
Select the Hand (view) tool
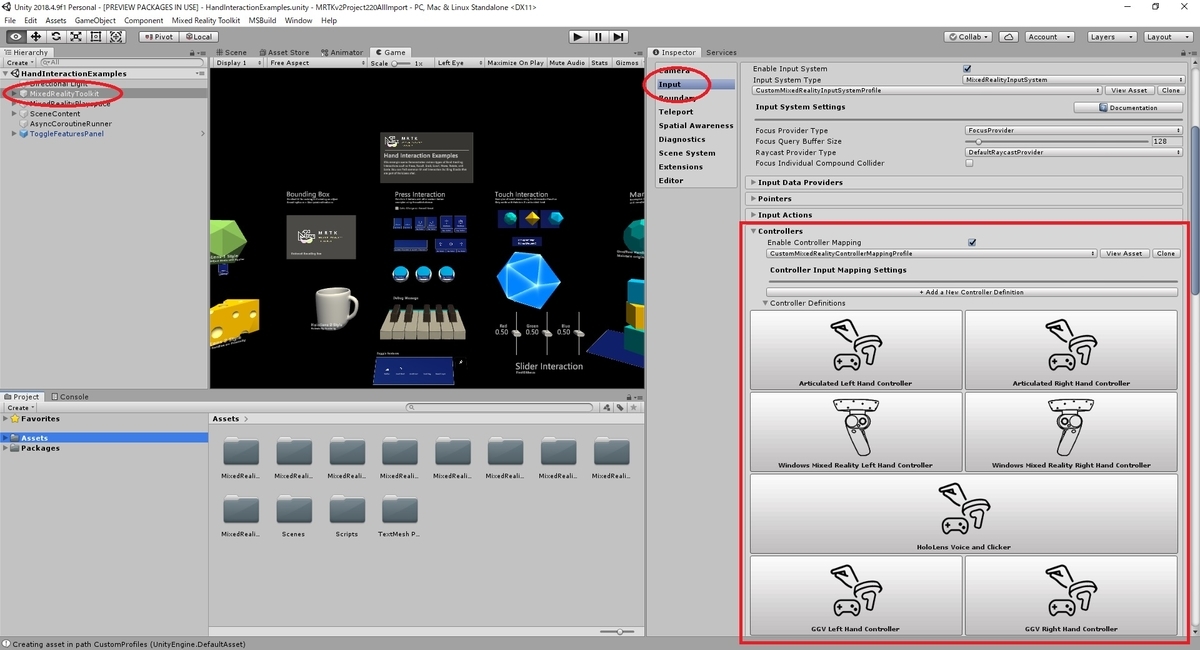[x=16, y=37]
